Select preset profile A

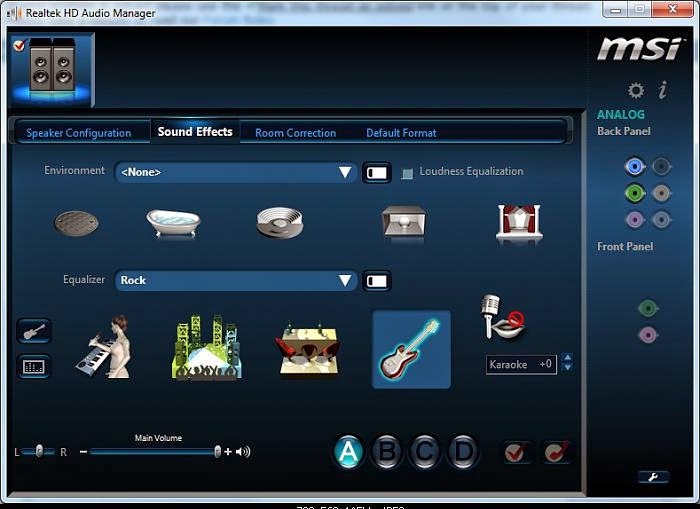coord(348,452)
